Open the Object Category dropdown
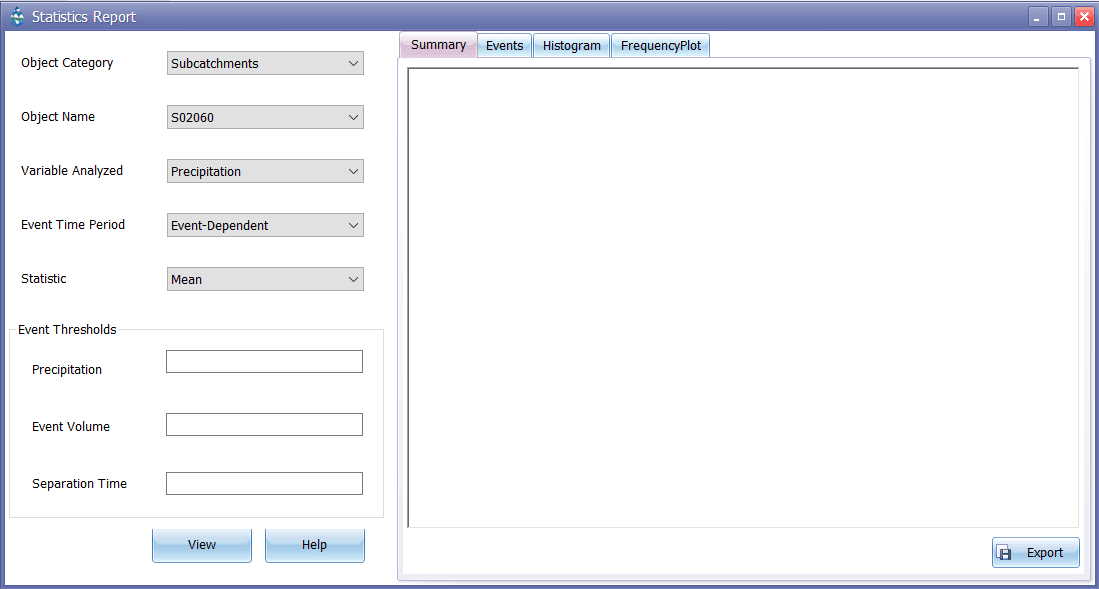1099x589 pixels. (x=265, y=63)
